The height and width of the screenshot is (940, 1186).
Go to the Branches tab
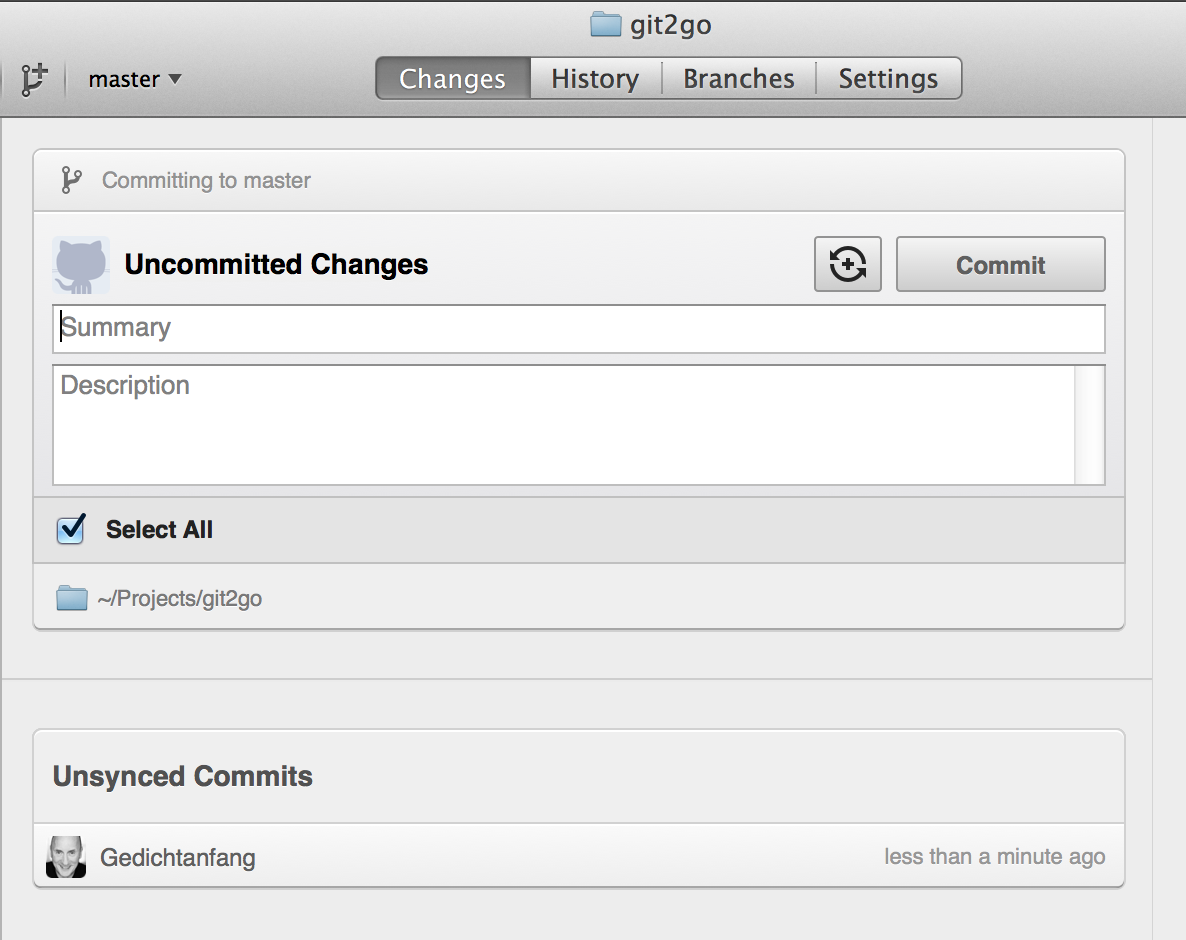[x=739, y=79]
